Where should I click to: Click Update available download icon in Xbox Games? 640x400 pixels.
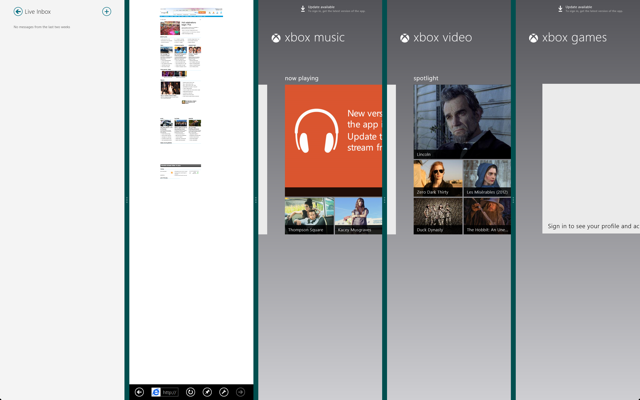pos(560,9)
